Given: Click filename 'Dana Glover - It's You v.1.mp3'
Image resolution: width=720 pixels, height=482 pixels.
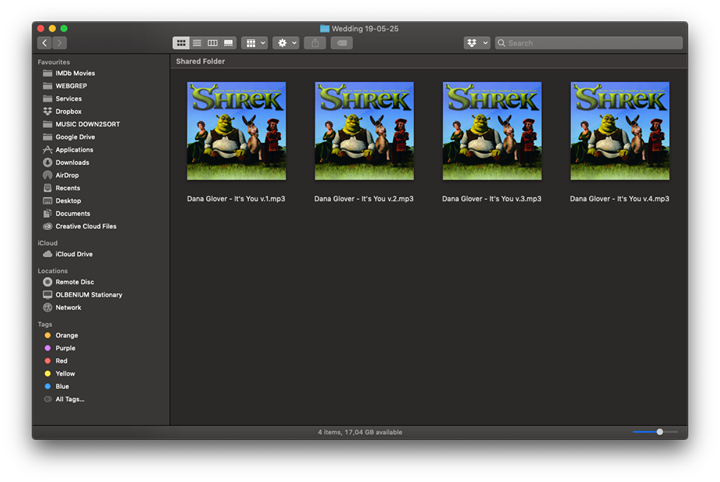Looking at the screenshot, I should point(236,199).
